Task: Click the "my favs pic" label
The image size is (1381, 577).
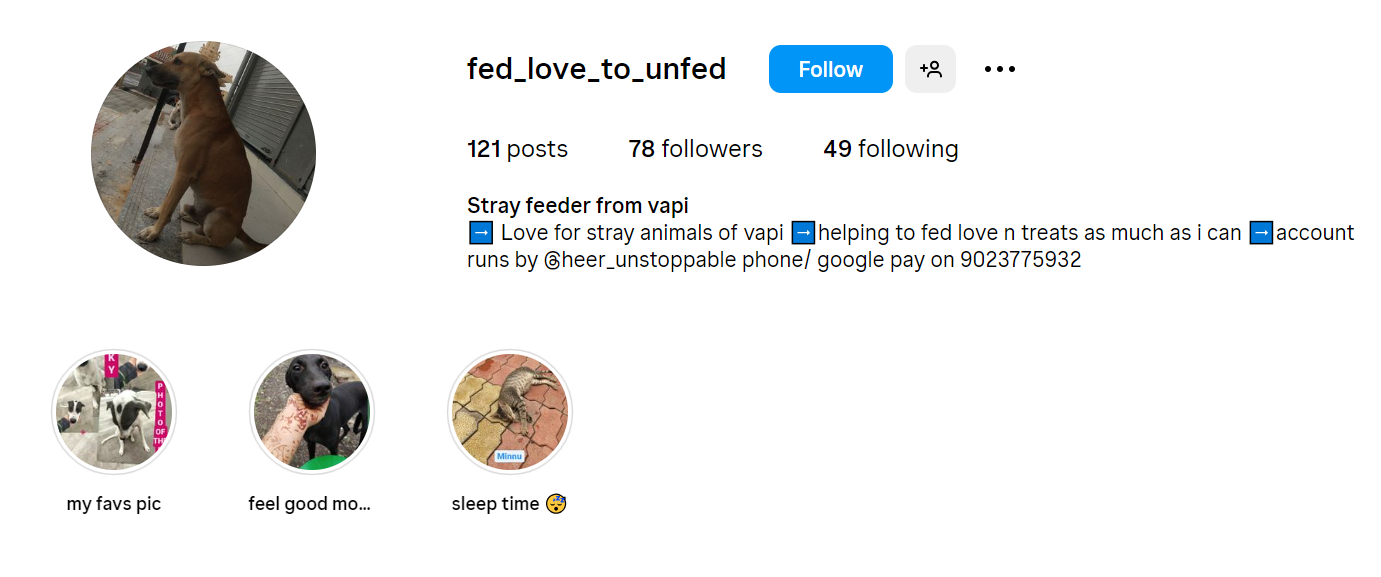Action: [x=113, y=504]
